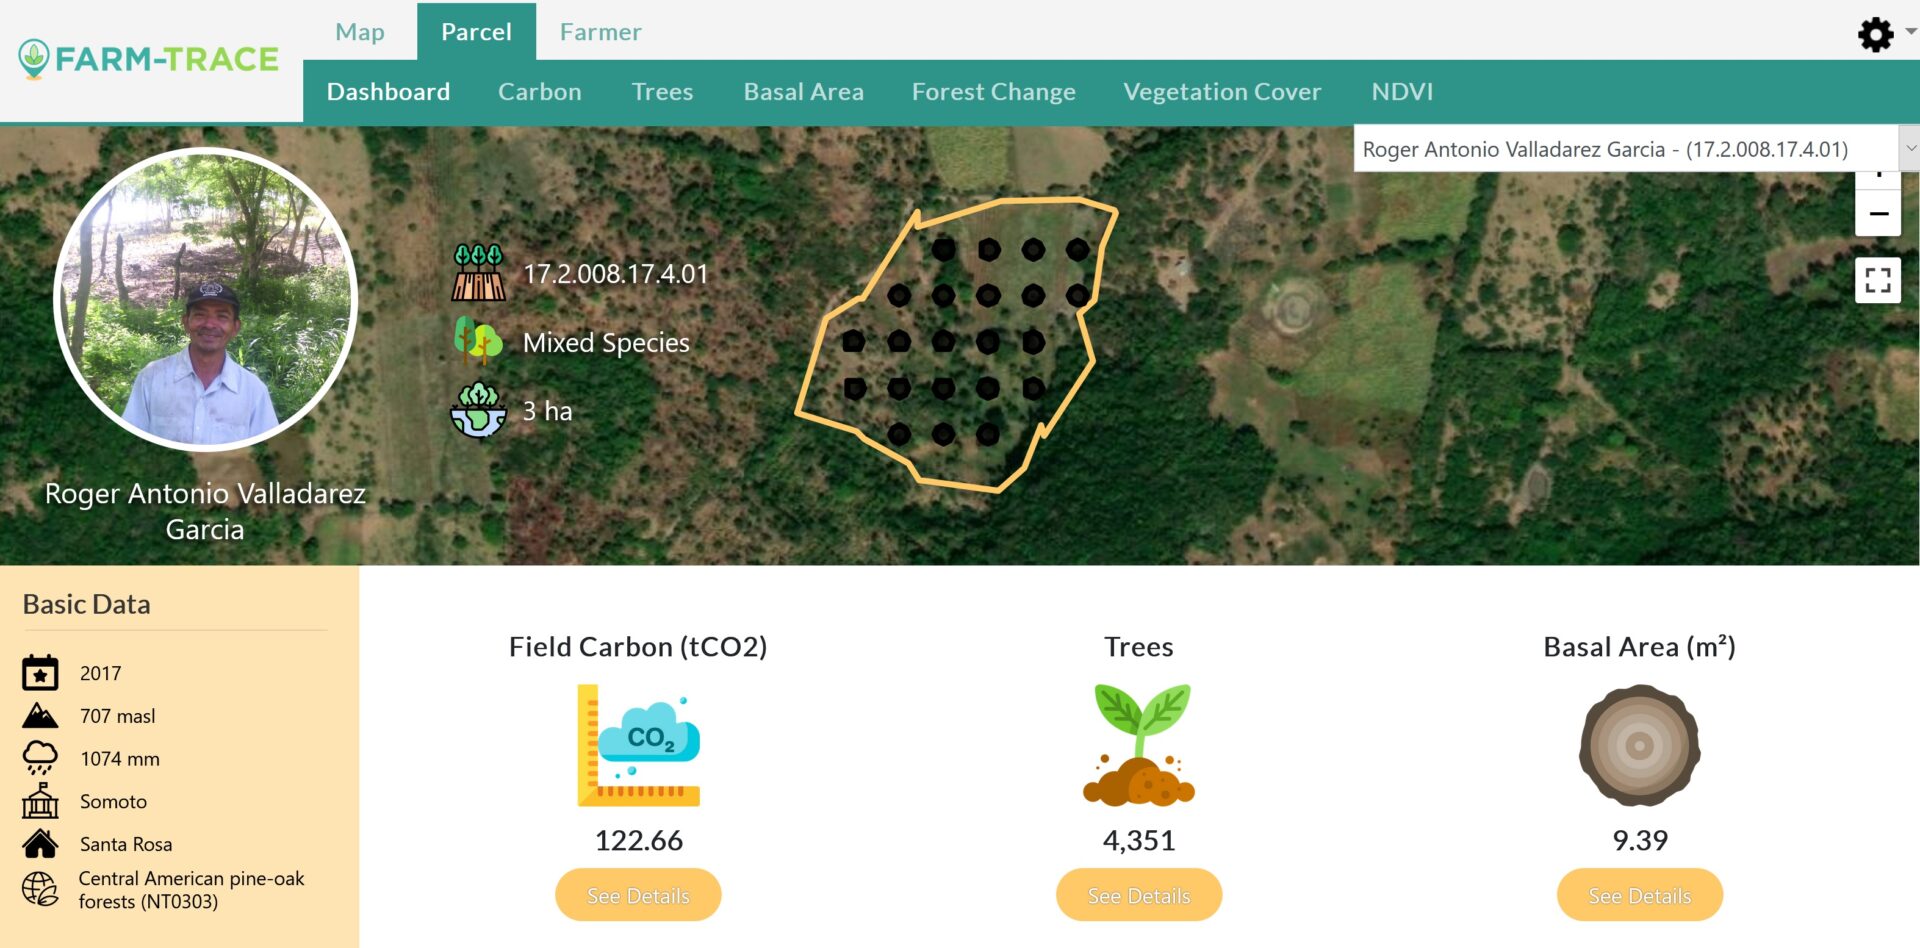
Task: Click the CO2 Field Carbon icon
Action: point(638,746)
